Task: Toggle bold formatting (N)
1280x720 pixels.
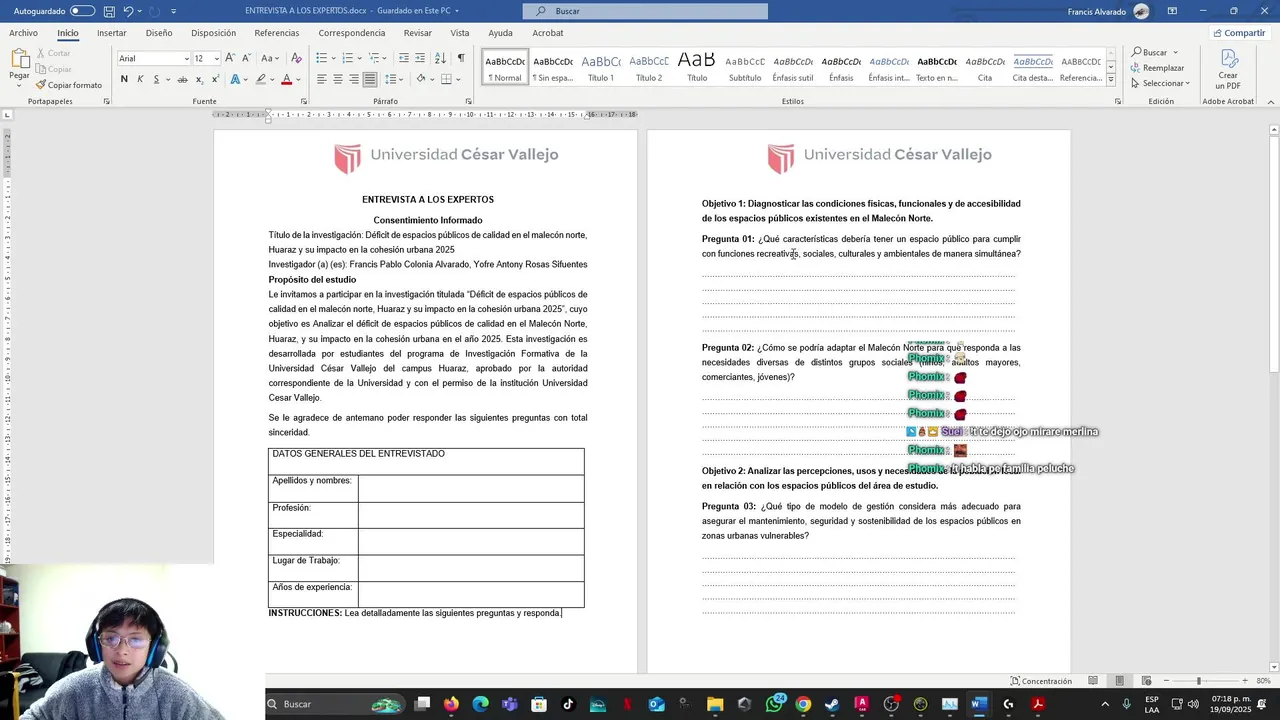Action: point(124,79)
